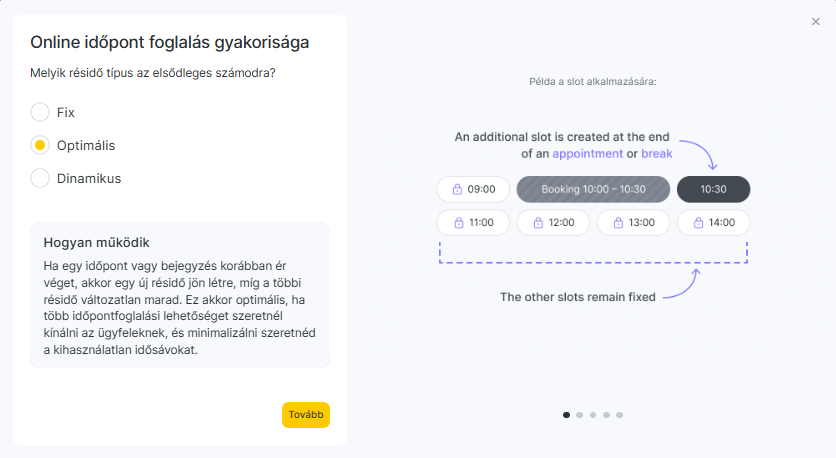Click the lock icon on the 11:00 slot
This screenshot has height=458, width=836.
[x=457, y=222]
